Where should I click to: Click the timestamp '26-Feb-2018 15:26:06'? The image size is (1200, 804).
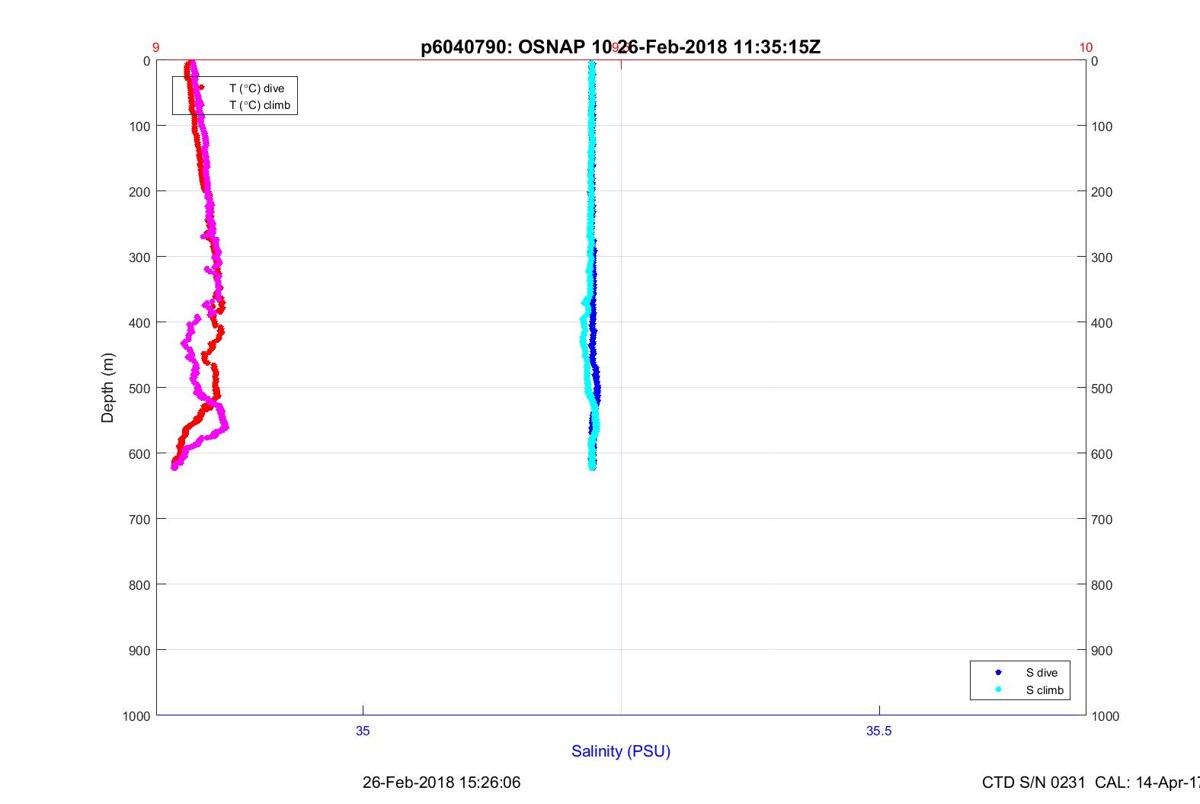[x=441, y=782]
